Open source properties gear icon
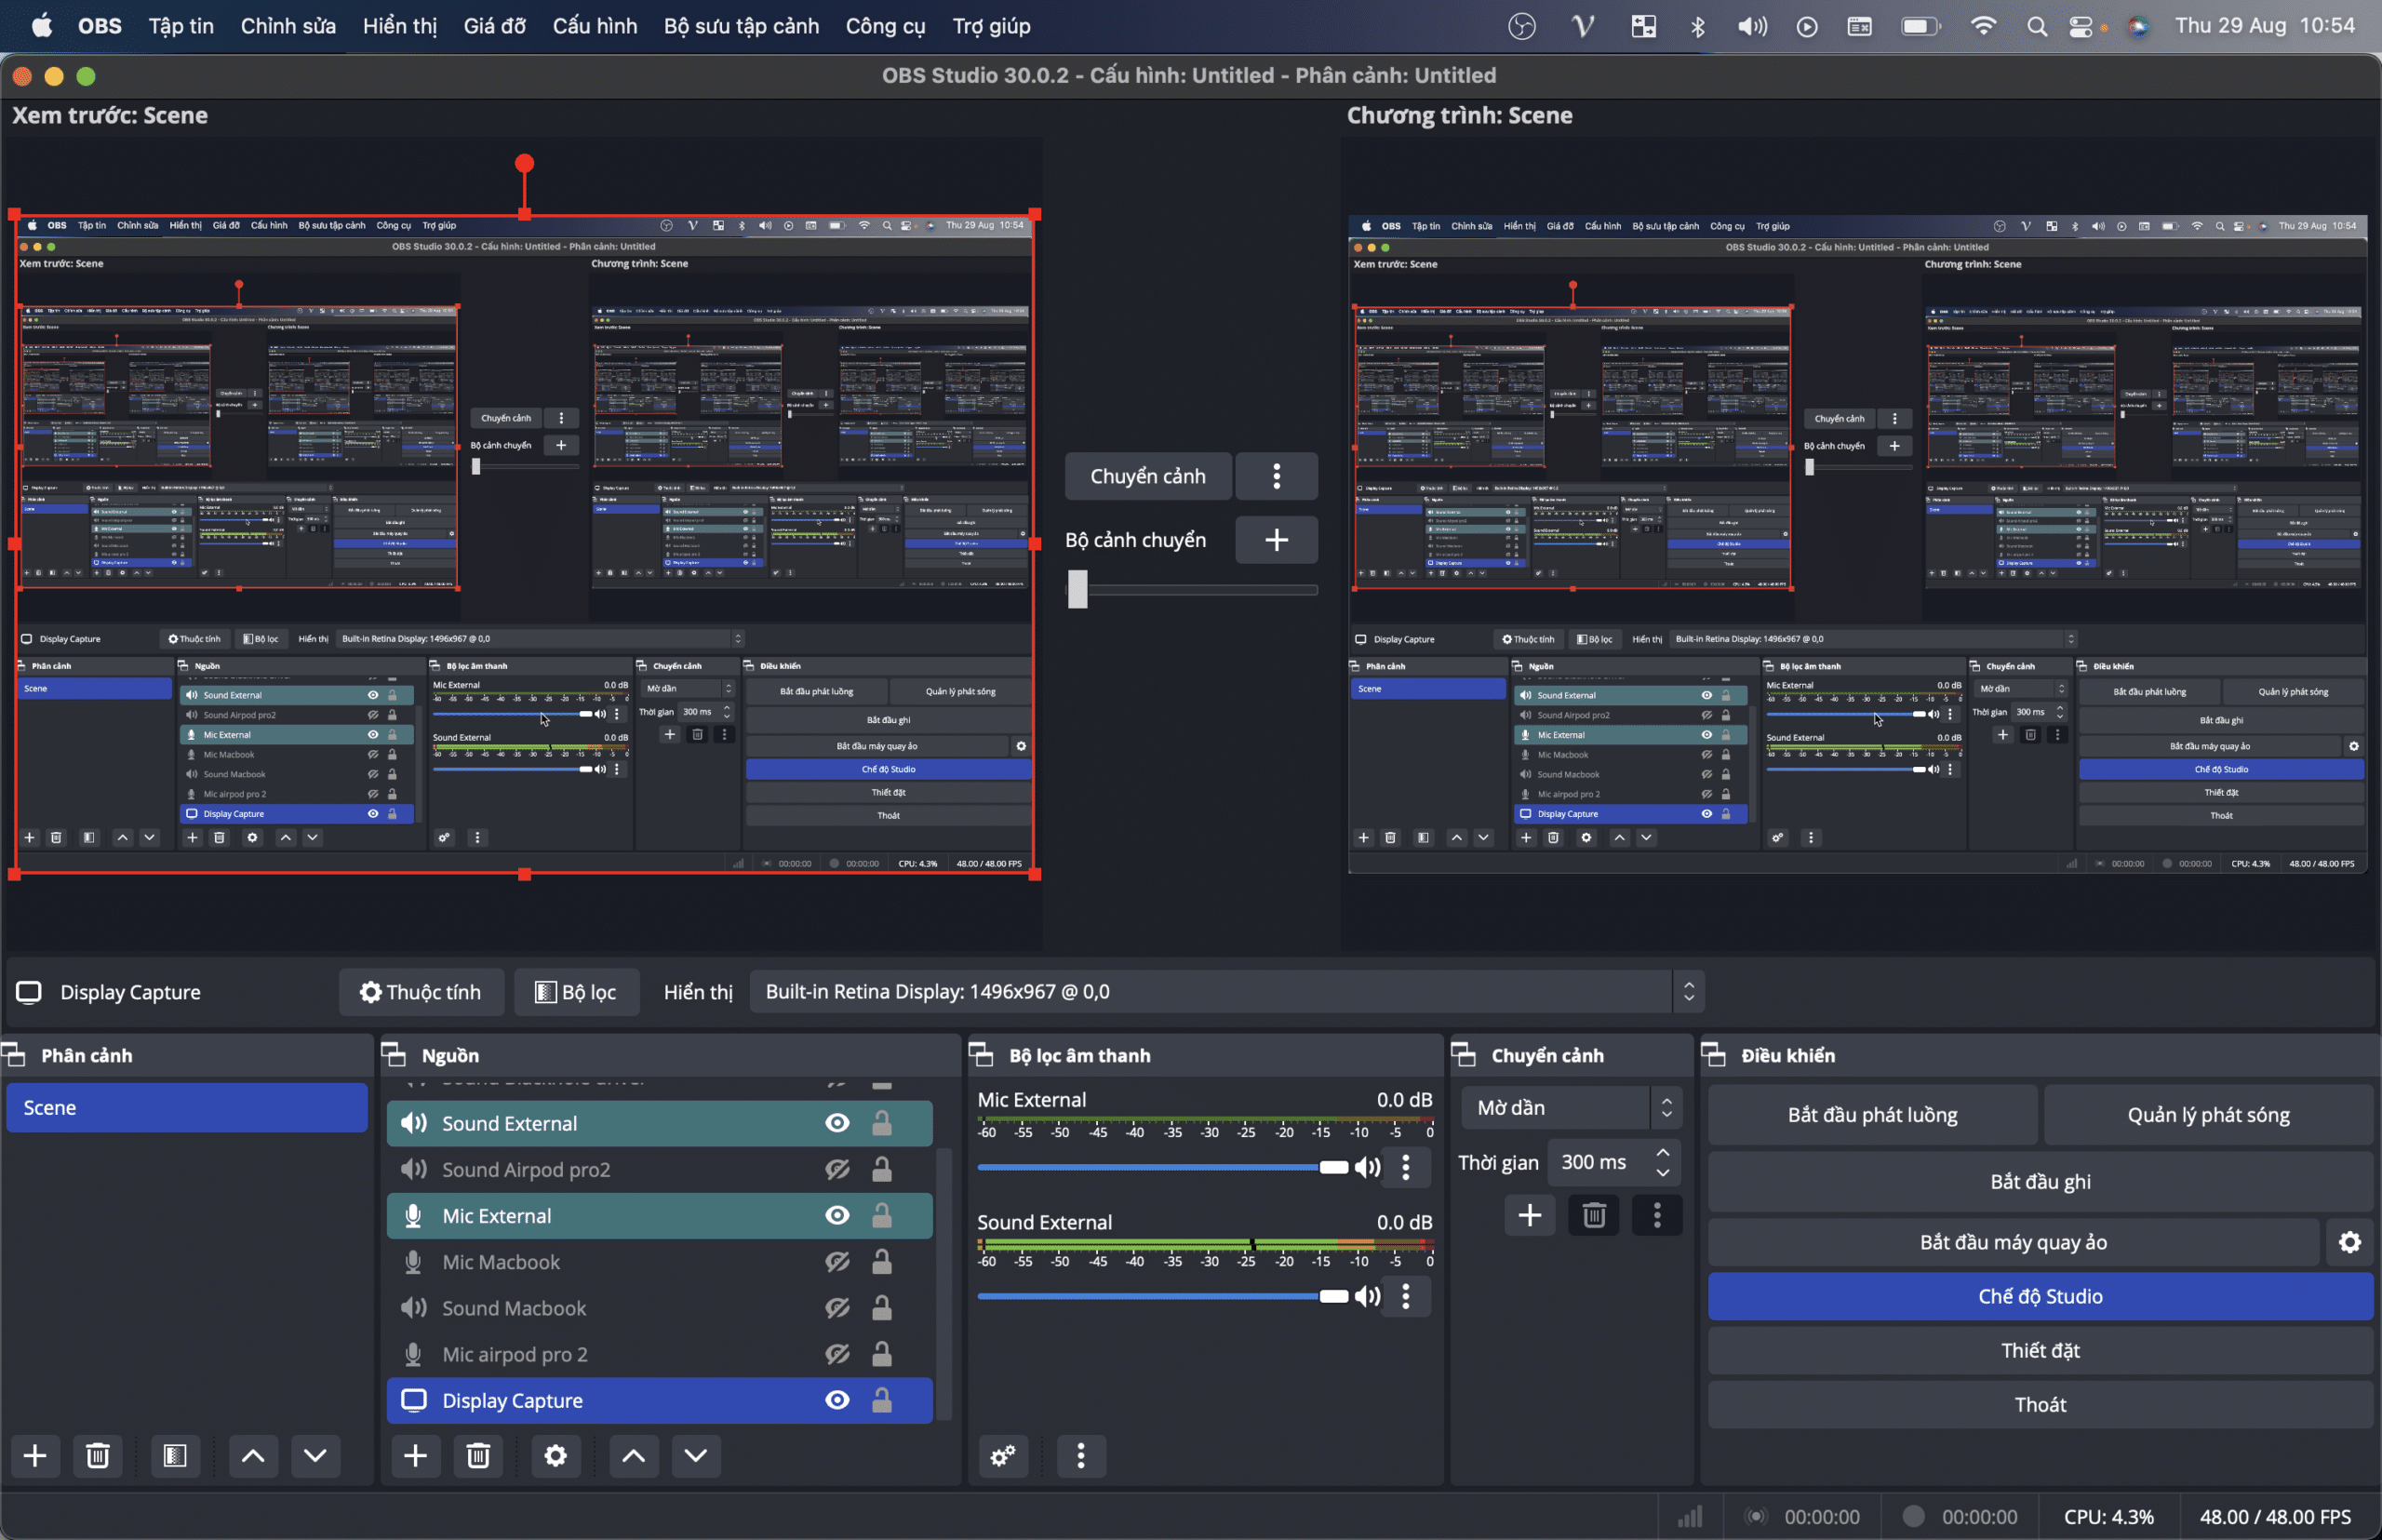Viewport: 2382px width, 1540px height. (x=556, y=1455)
